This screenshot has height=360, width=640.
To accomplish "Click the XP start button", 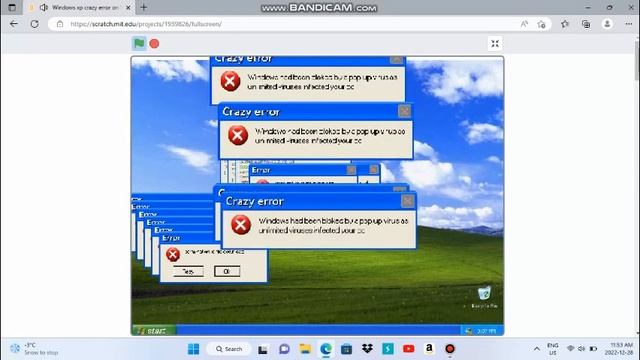I will pyautogui.click(x=154, y=331).
